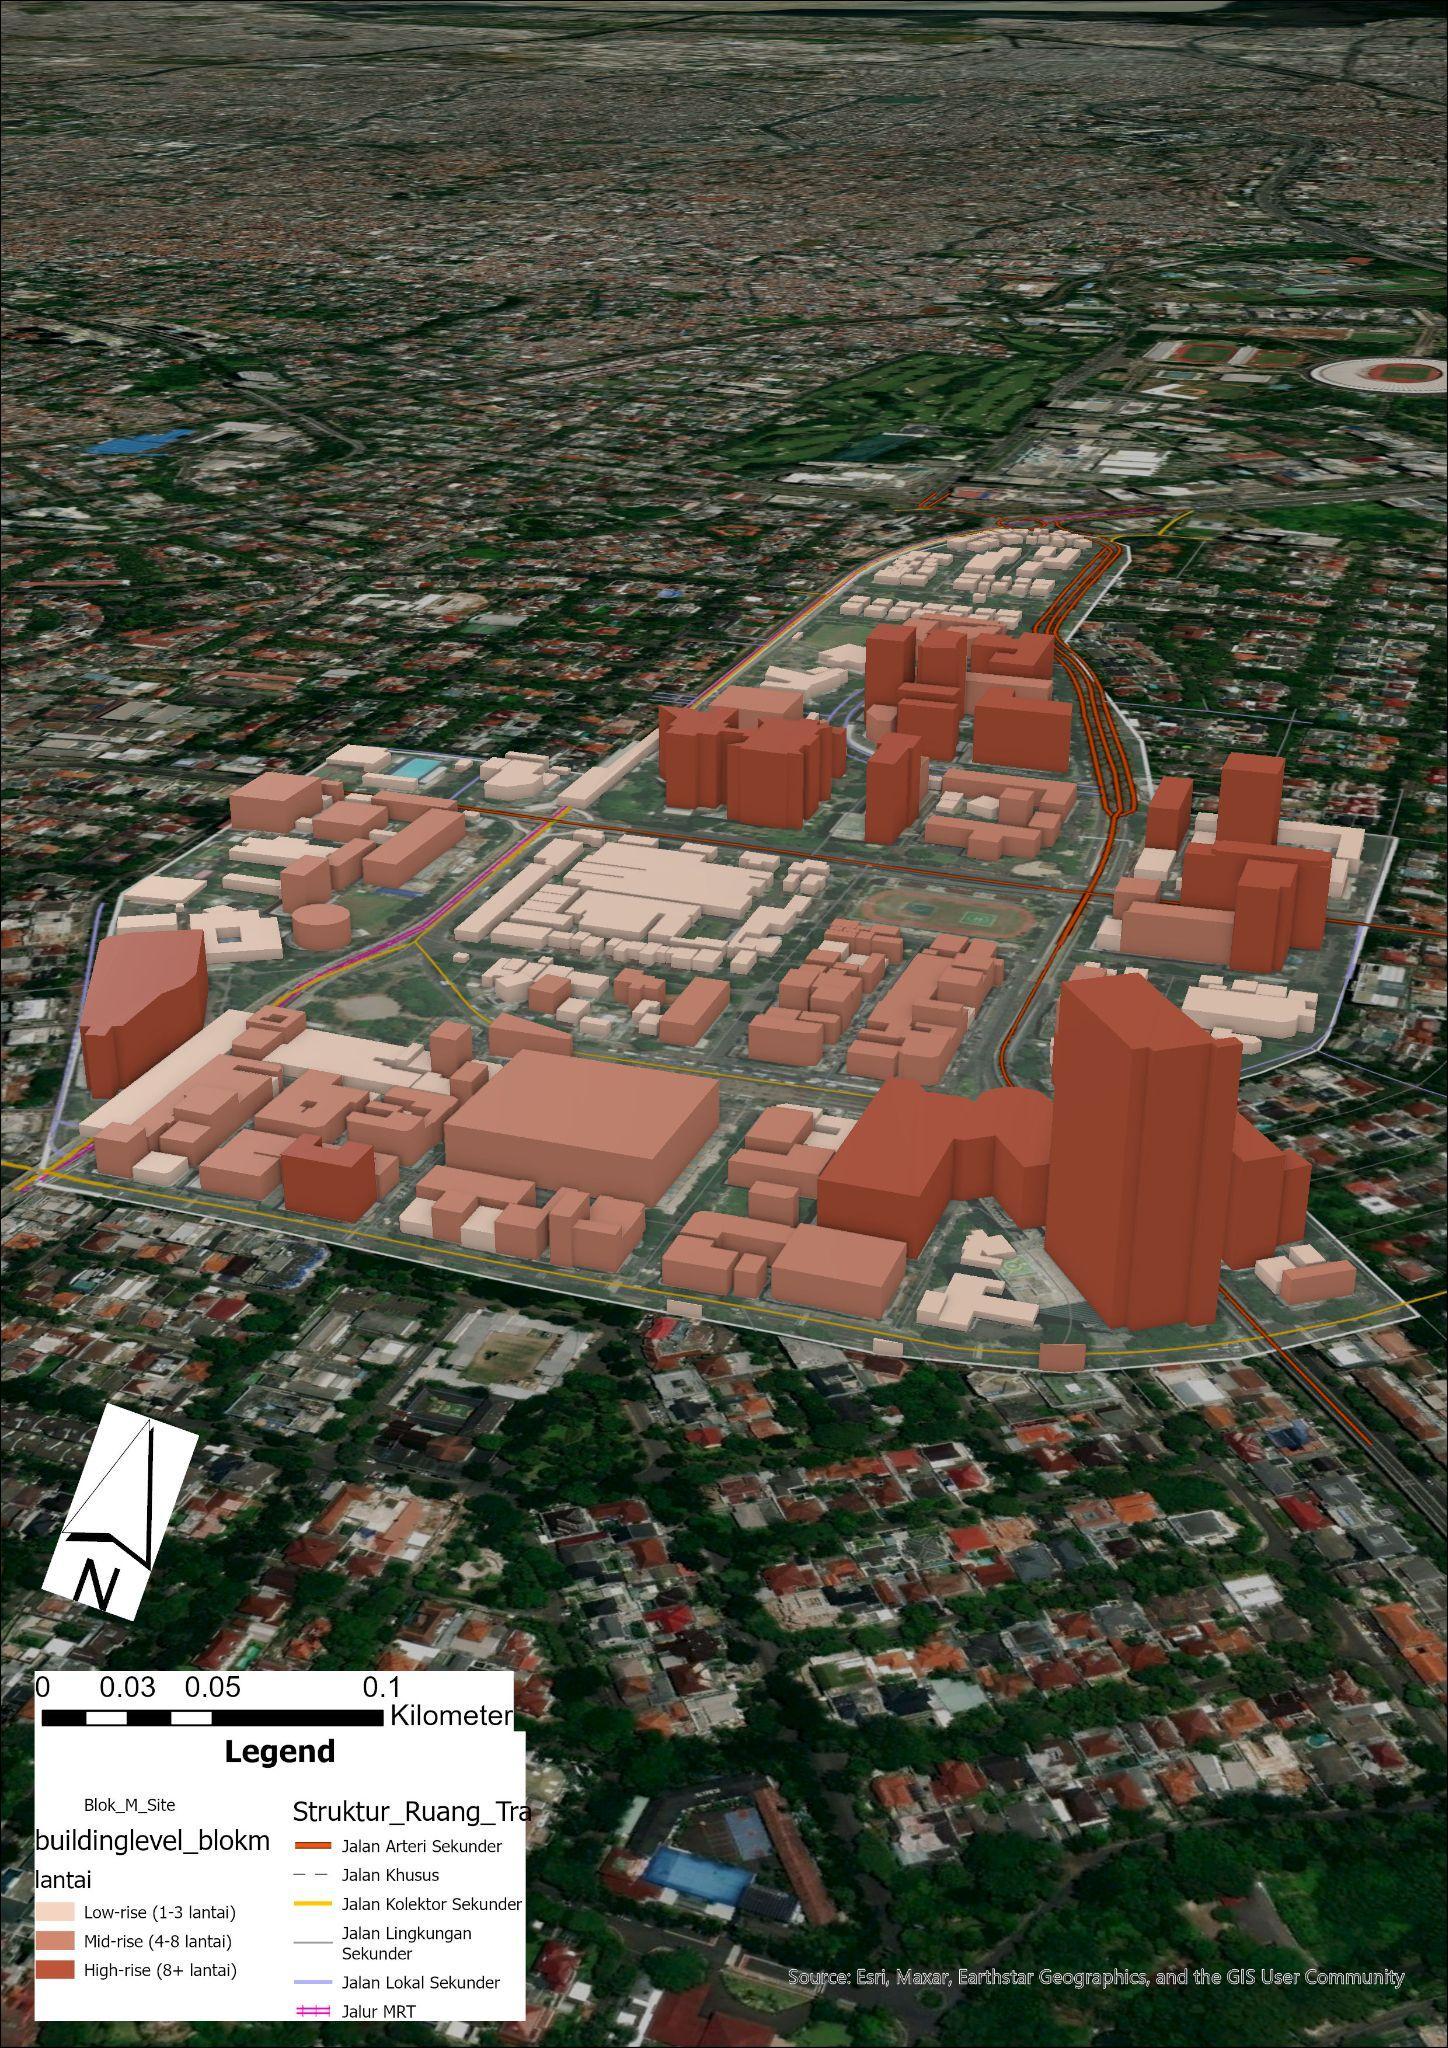Click the "buildinglevel_blokm" layer heading
Screen dimensions: 1448x2048
click(x=153, y=1842)
